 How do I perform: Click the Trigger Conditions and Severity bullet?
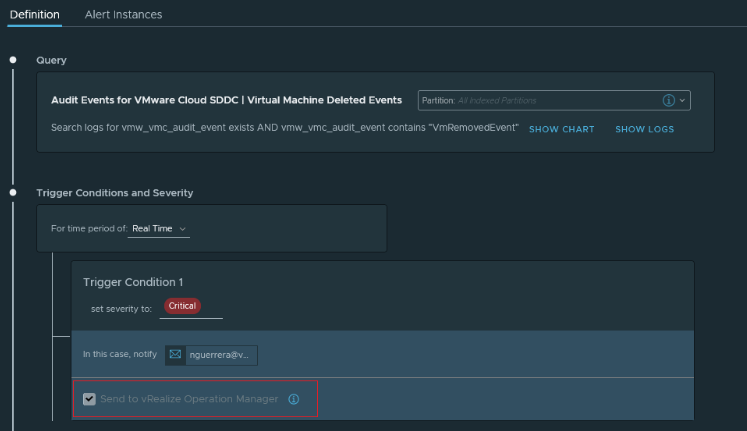[13, 192]
